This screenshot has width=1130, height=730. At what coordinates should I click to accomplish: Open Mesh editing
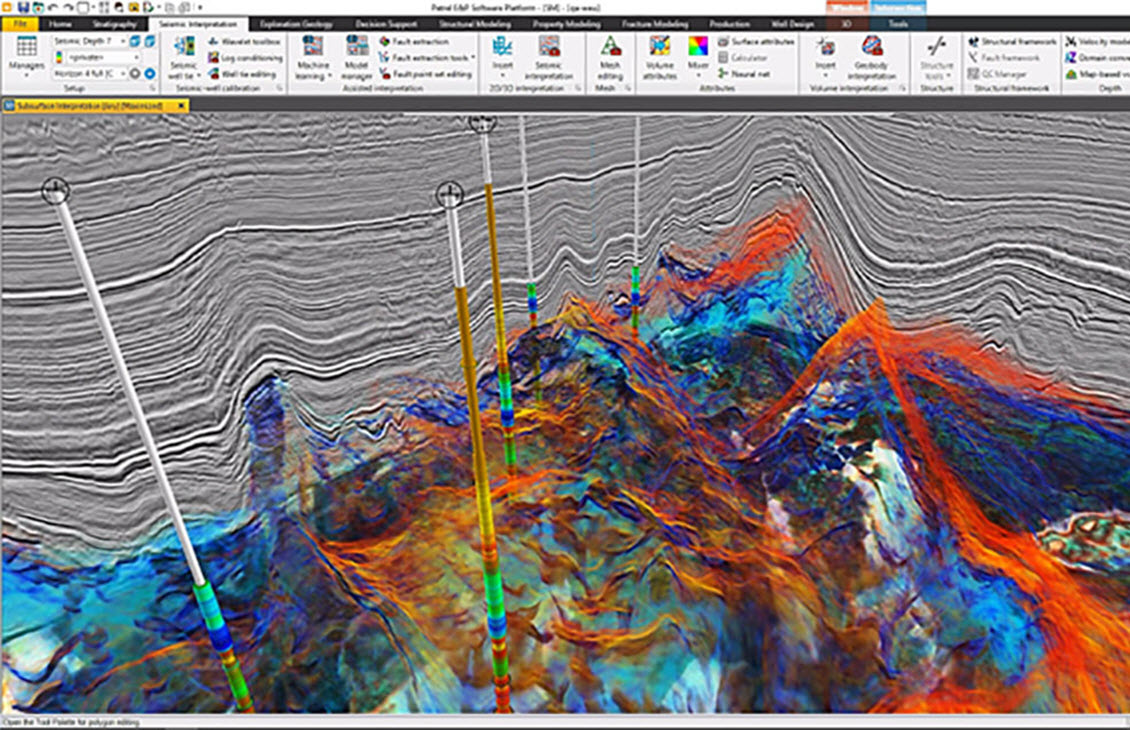point(610,58)
